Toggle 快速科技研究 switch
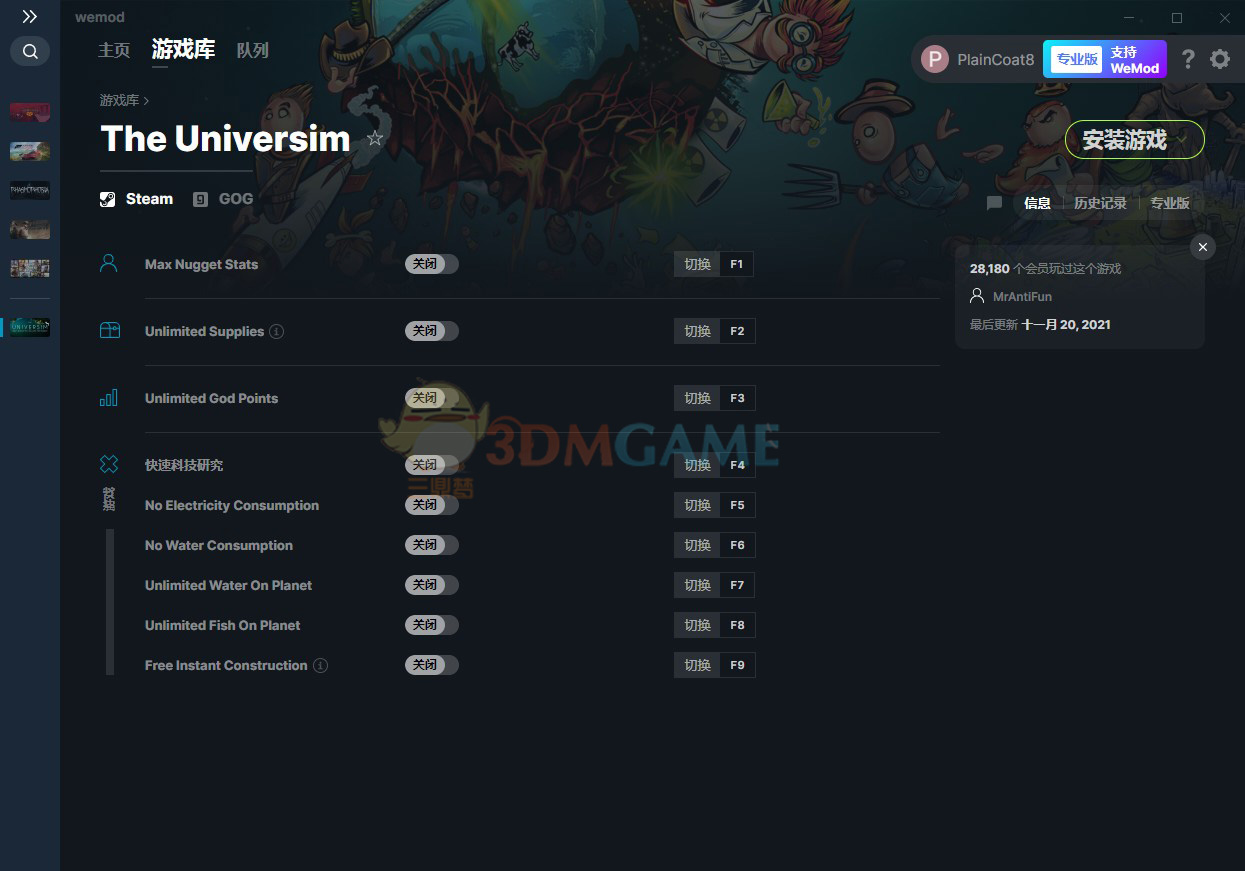 432,465
